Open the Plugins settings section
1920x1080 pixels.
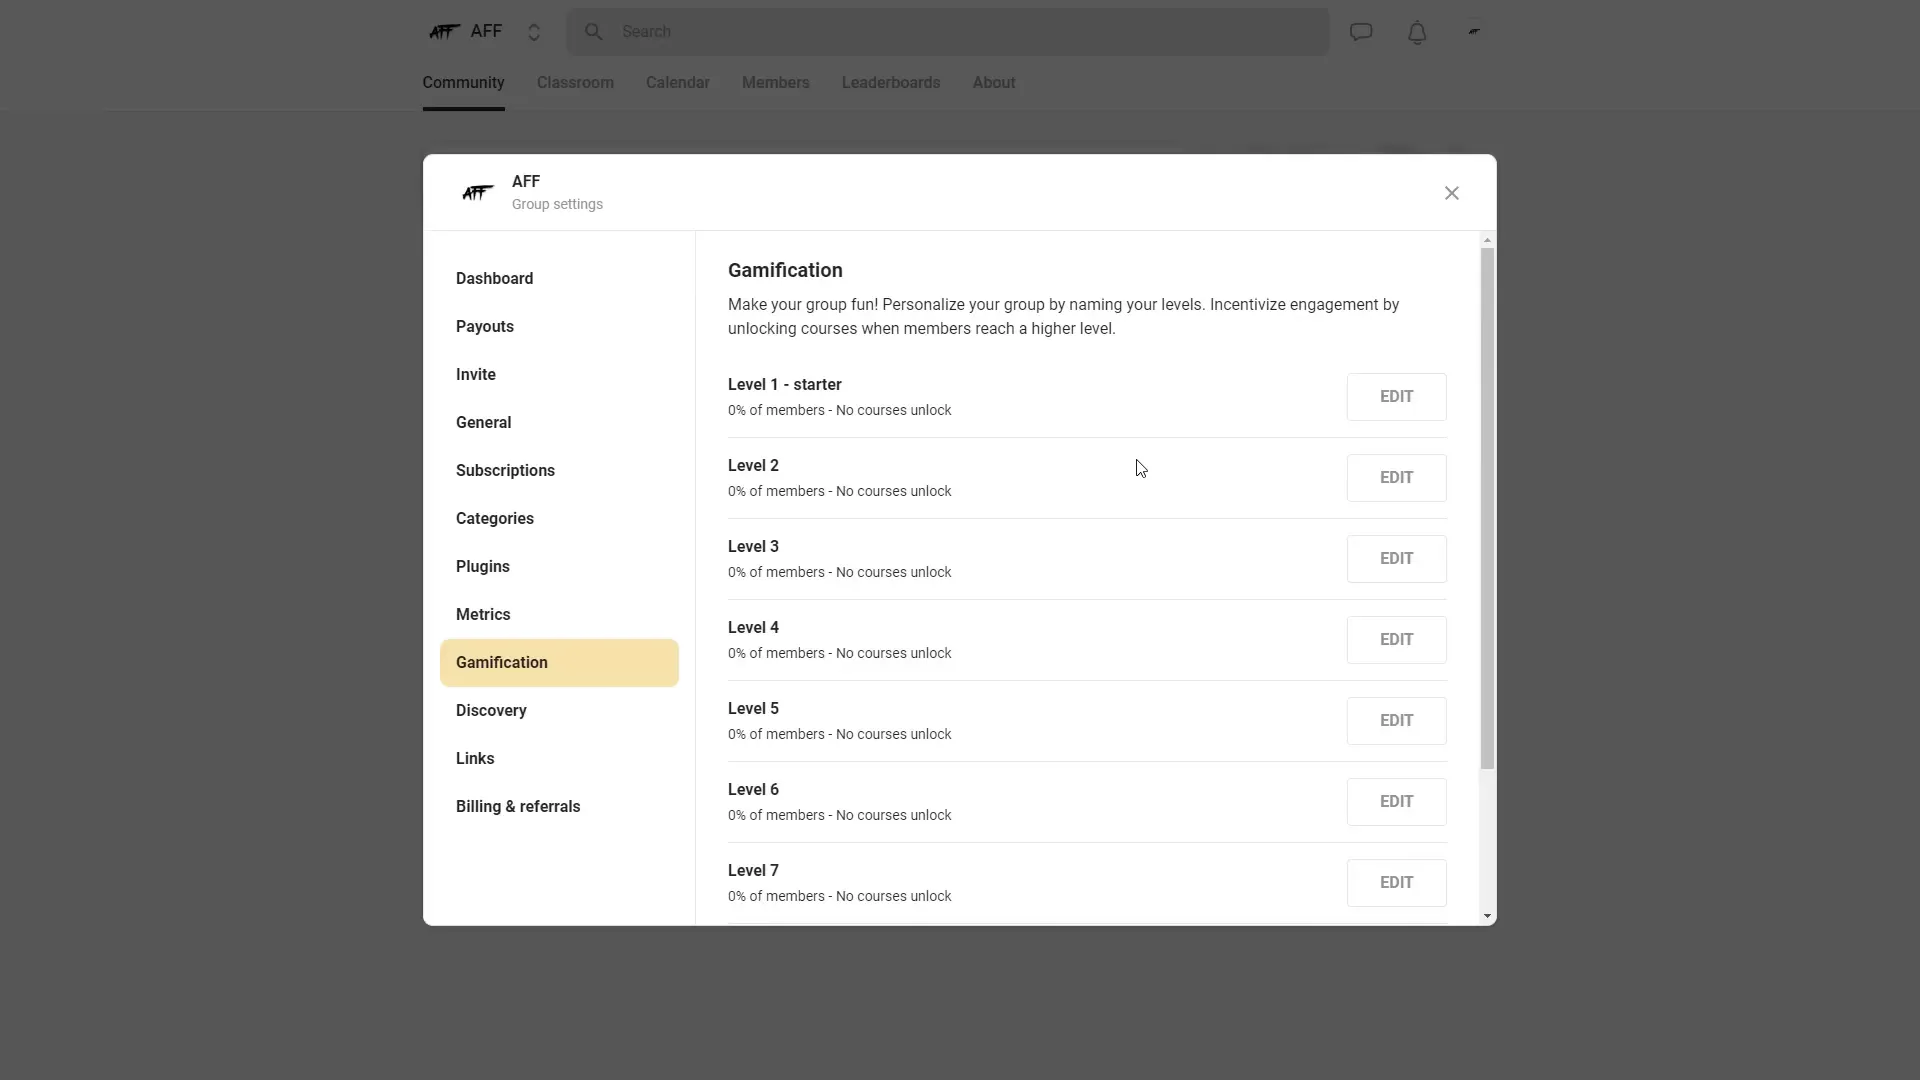[559, 567]
